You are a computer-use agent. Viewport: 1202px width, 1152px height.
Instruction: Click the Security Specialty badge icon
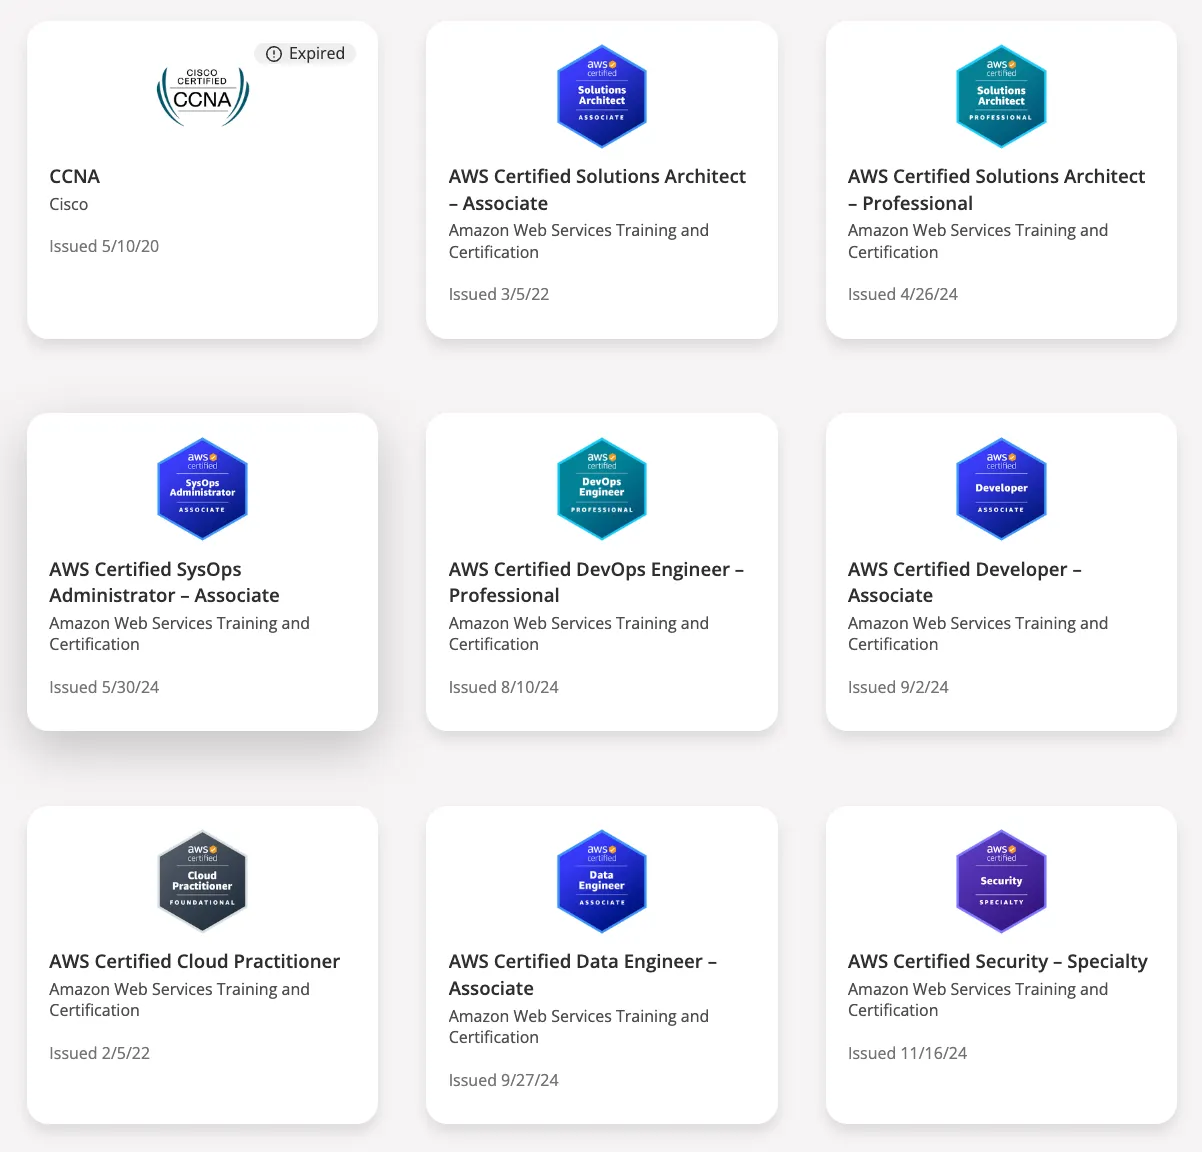tap(1001, 881)
